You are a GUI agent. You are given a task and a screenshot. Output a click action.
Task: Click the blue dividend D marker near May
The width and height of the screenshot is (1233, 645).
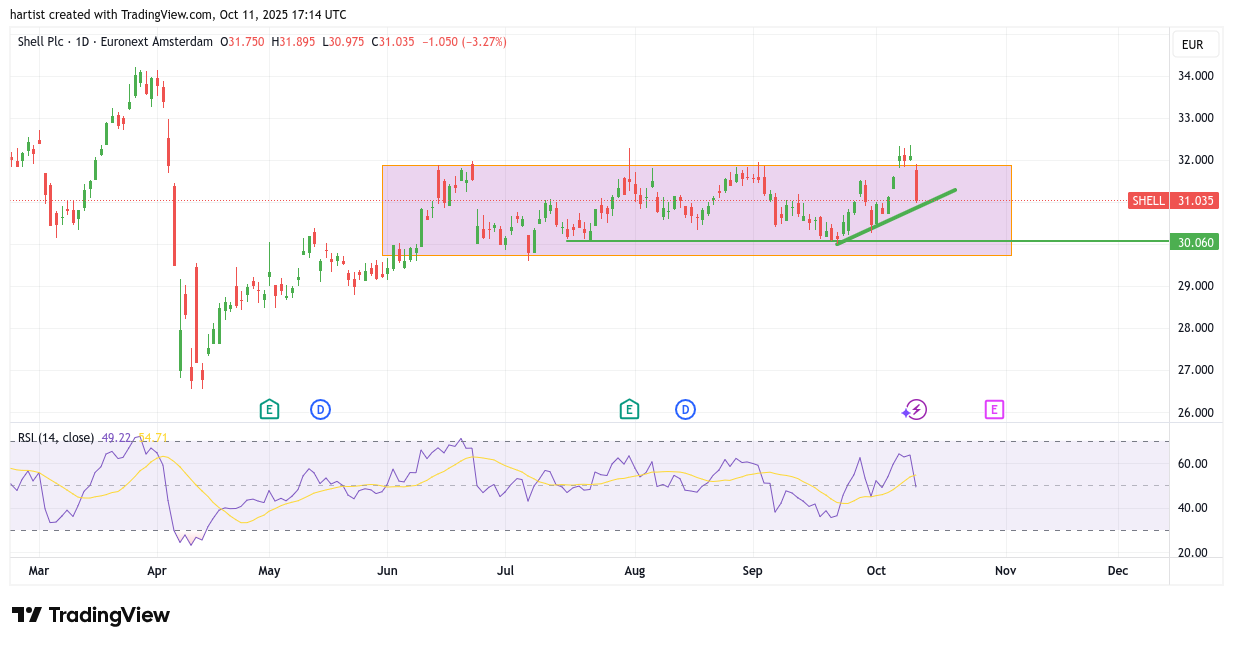(x=320, y=409)
